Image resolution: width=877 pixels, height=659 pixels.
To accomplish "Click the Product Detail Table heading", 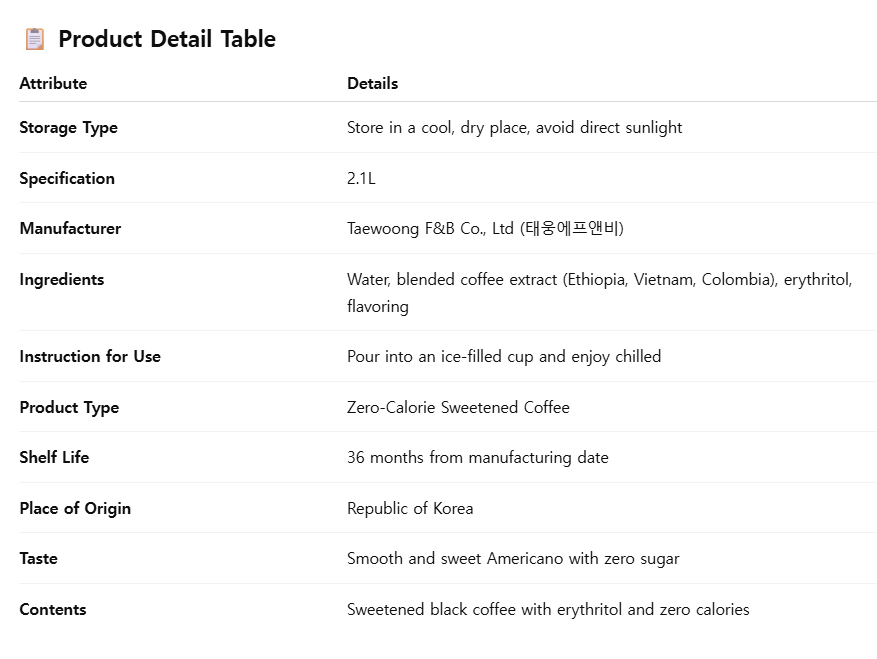I will (x=166, y=39).
